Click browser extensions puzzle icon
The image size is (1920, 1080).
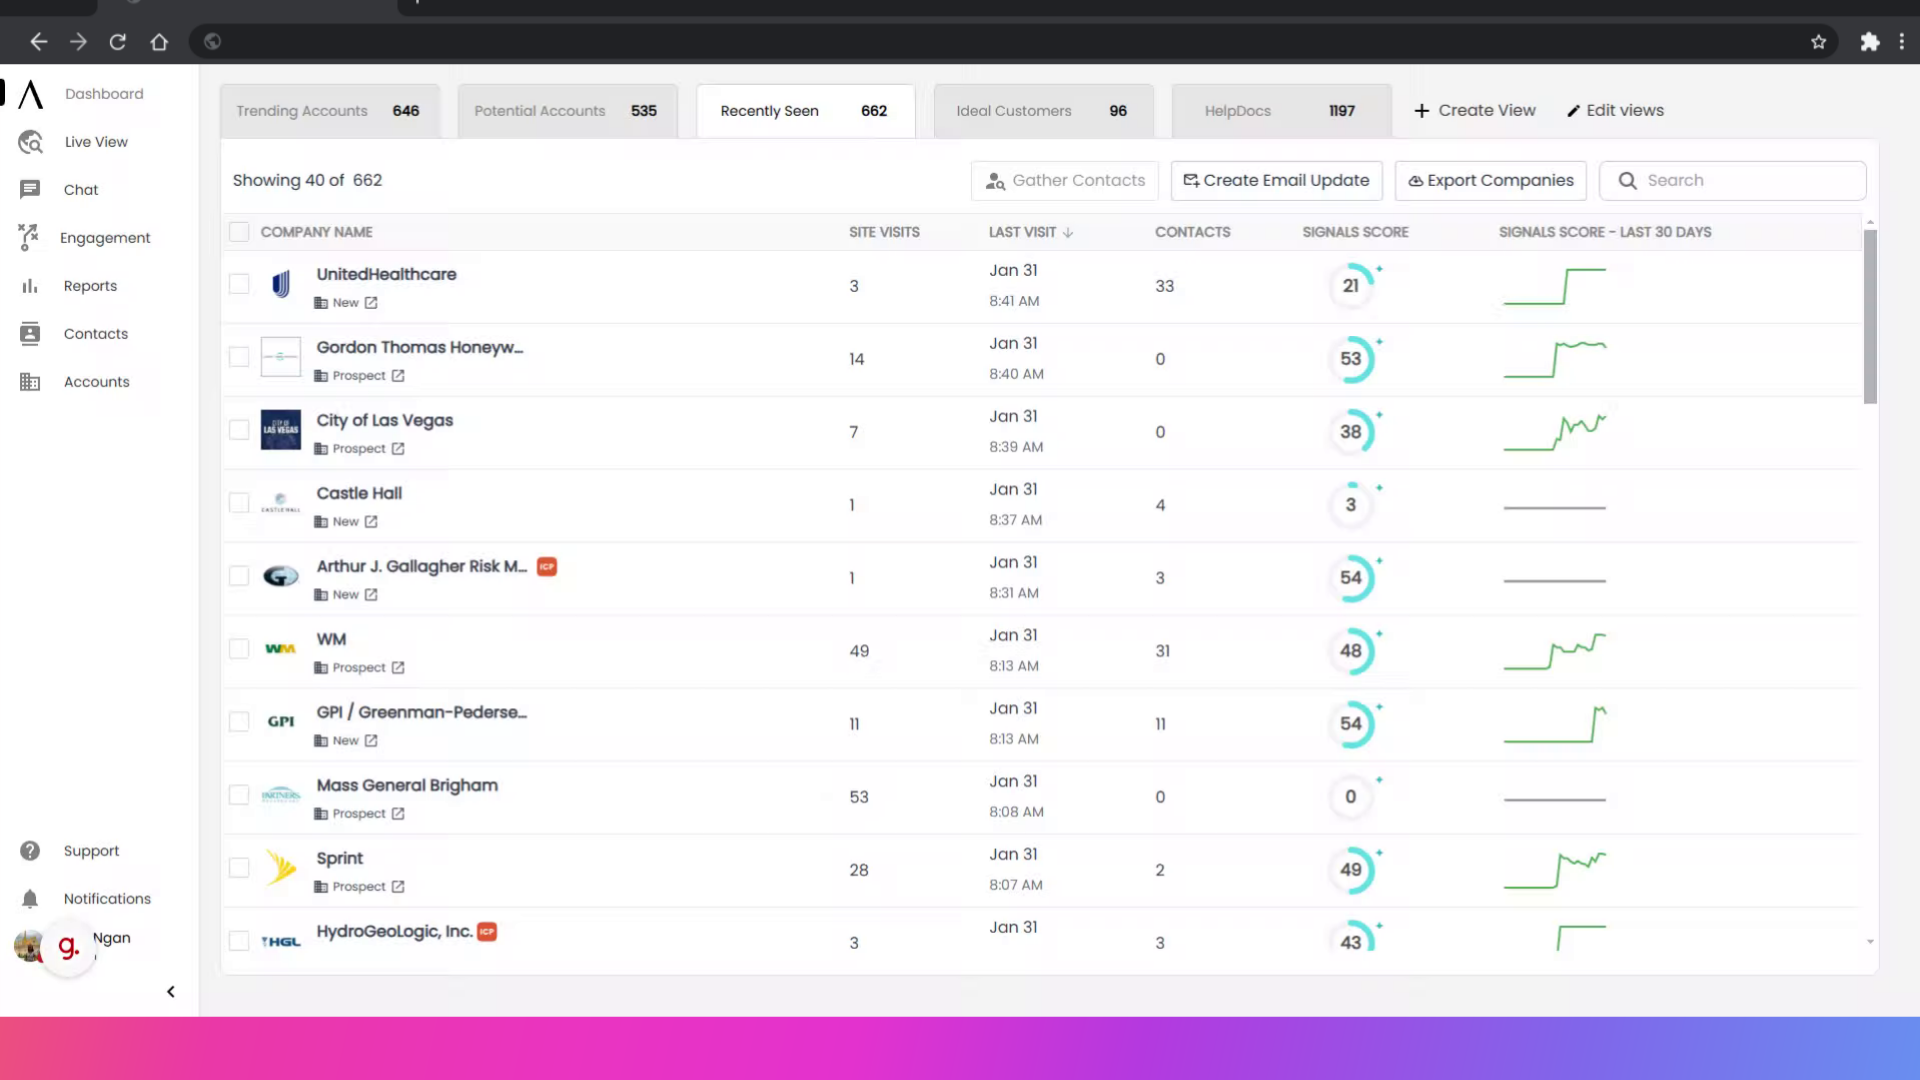point(1869,42)
